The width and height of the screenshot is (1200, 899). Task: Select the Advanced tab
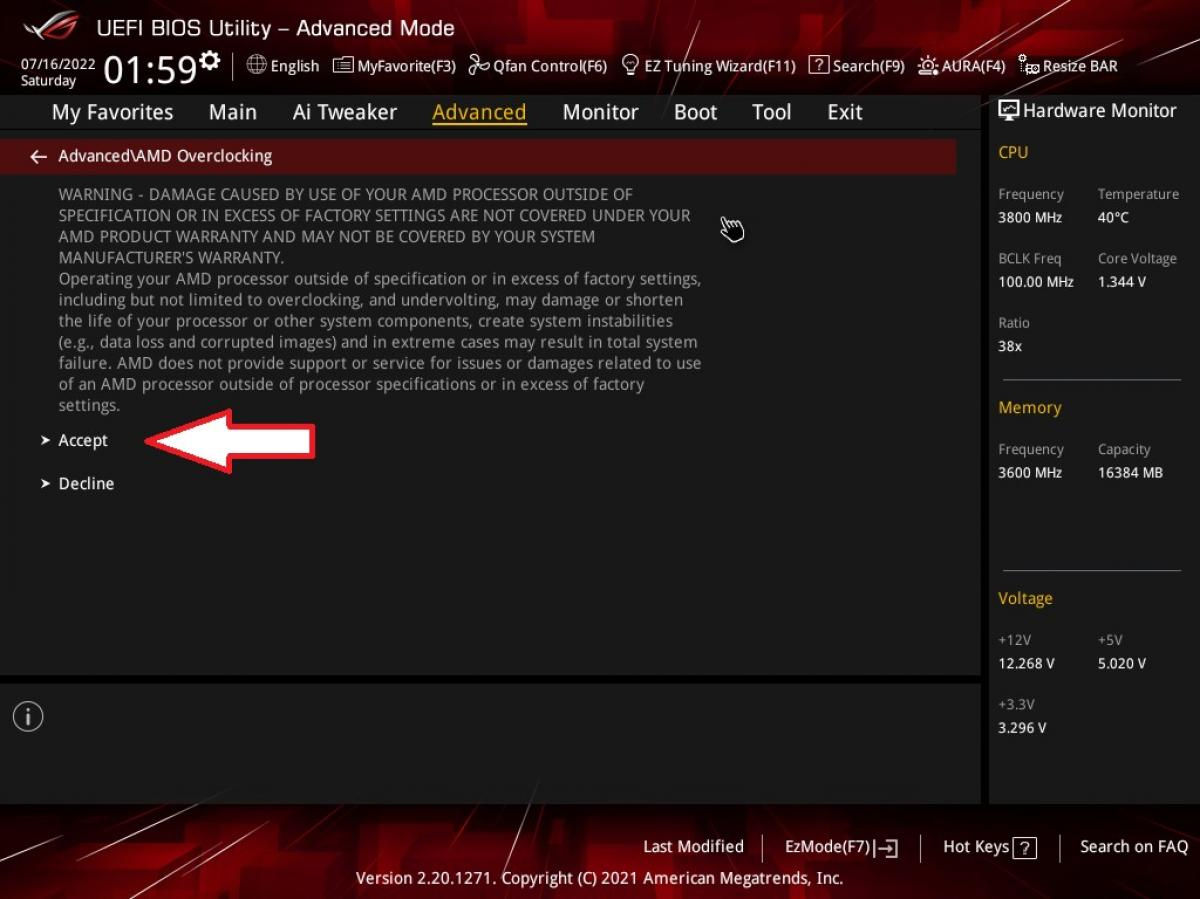479,112
